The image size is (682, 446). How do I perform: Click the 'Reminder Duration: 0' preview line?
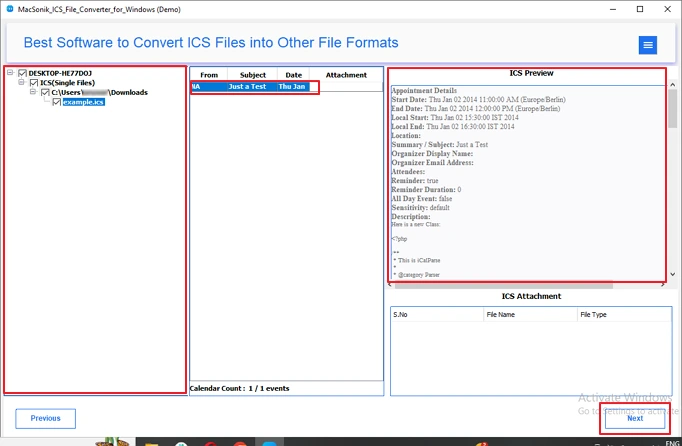tap(426, 190)
